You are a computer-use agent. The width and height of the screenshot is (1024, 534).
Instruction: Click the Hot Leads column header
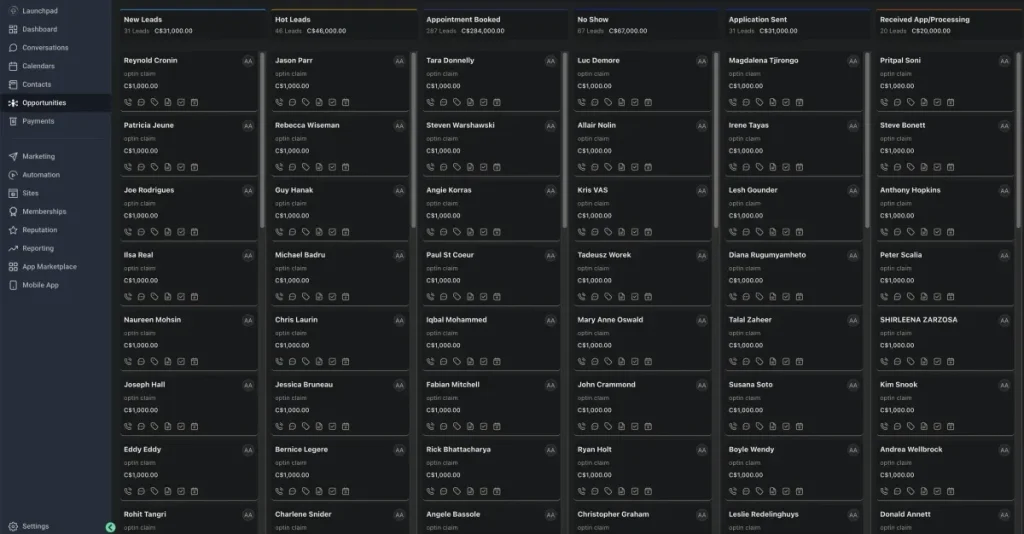tap(293, 20)
